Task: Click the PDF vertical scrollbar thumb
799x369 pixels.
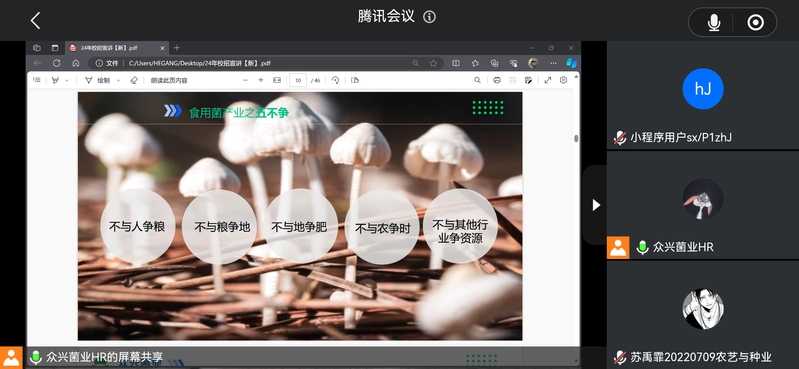Action: (576, 139)
